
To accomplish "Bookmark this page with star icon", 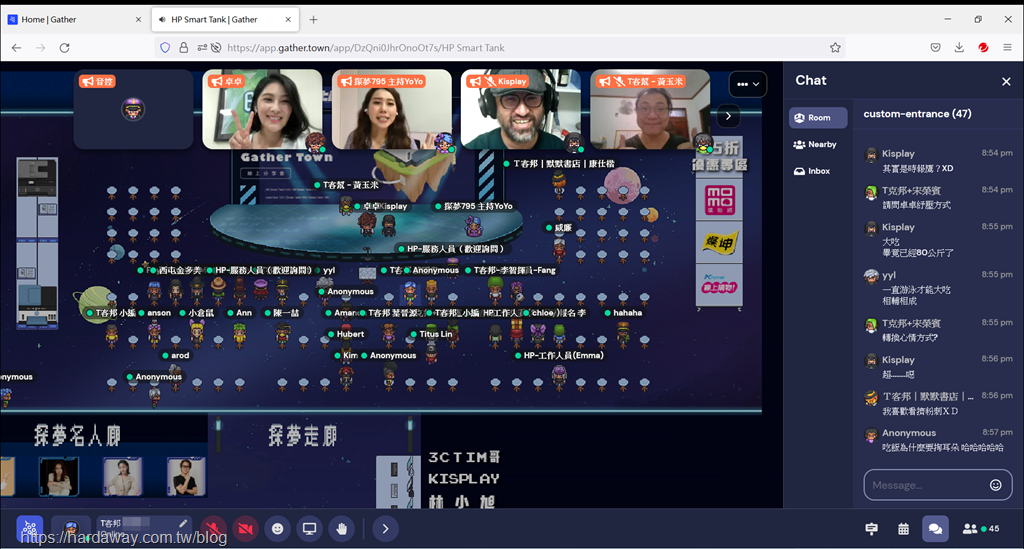I will [x=835, y=48].
